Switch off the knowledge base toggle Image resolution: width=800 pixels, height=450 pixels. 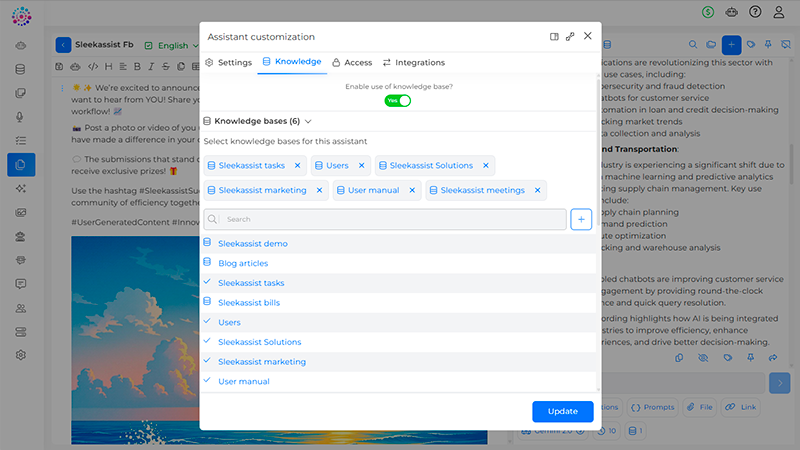[397, 101]
